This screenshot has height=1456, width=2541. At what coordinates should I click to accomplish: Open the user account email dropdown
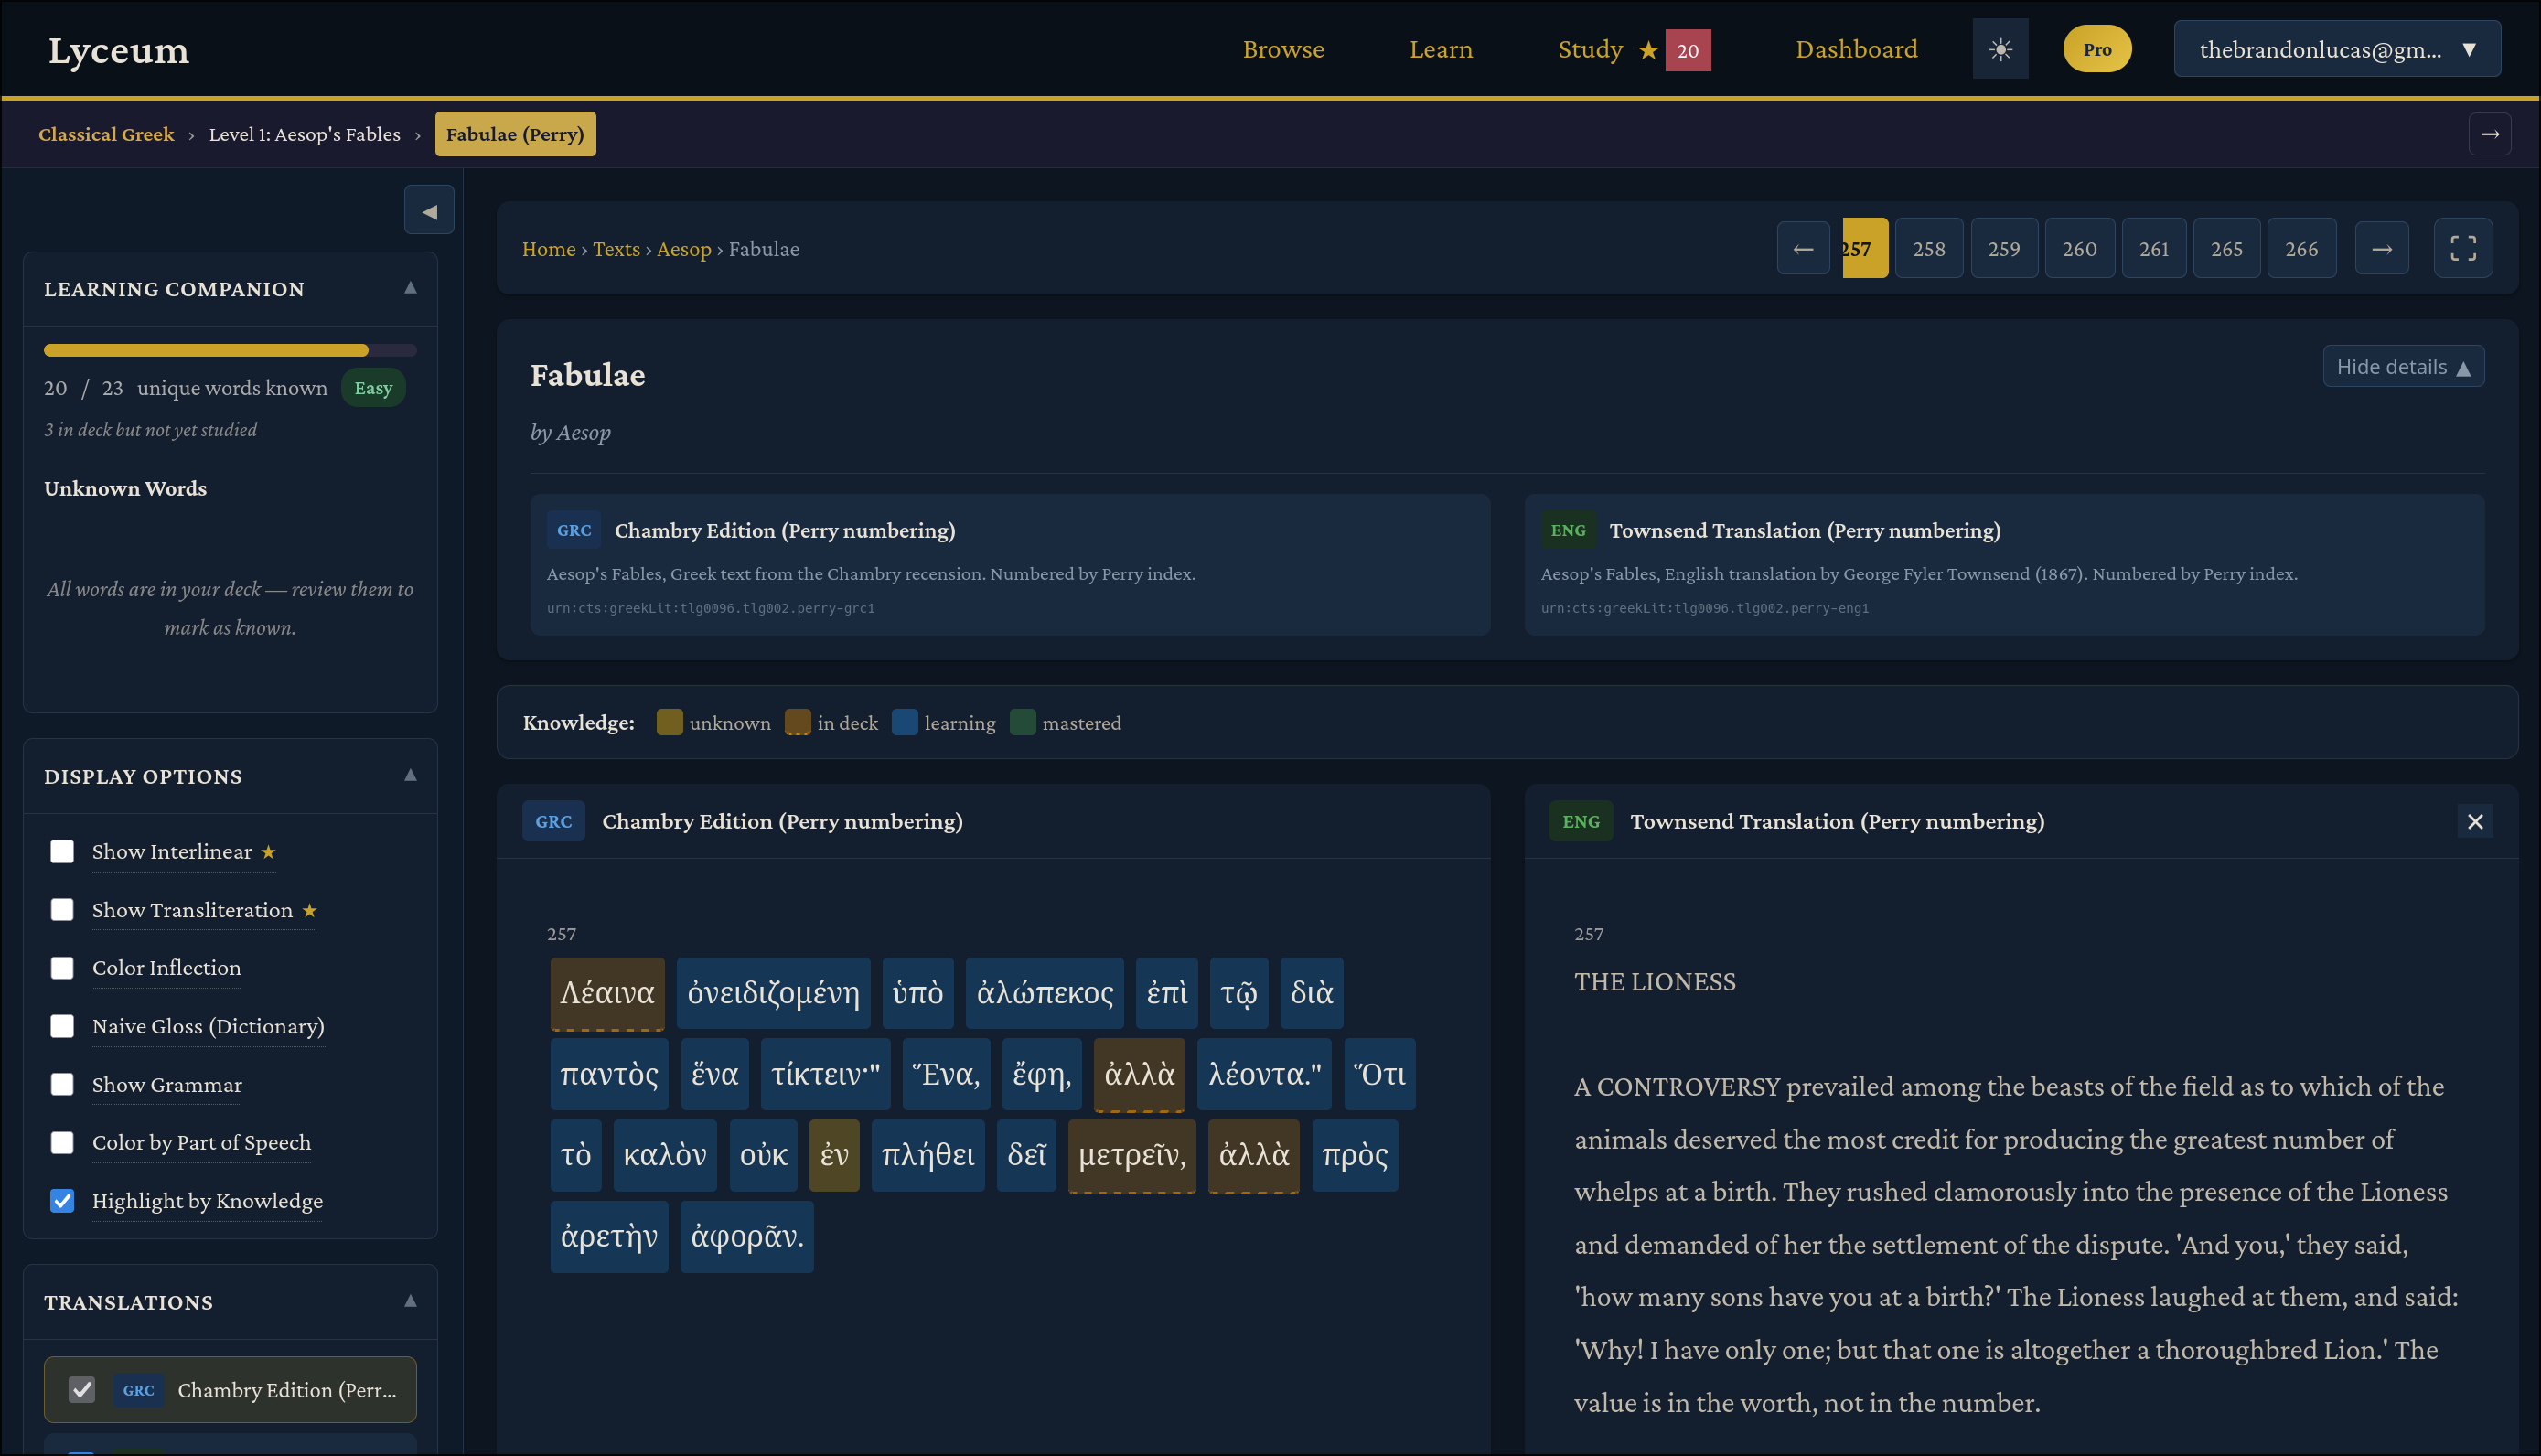(x=2337, y=49)
